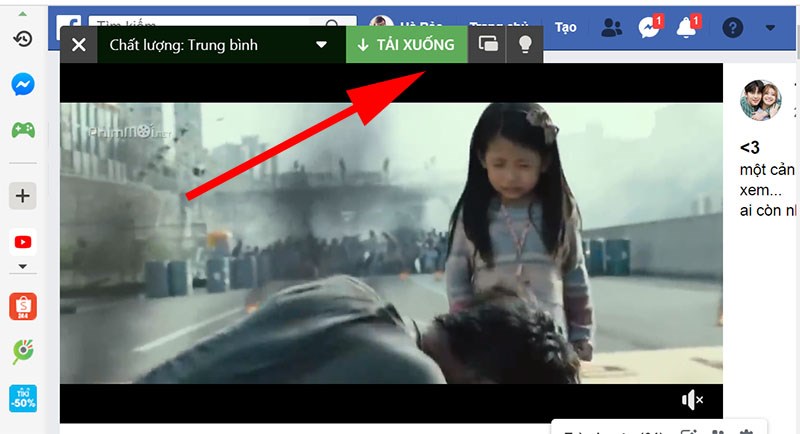
Task: Collapse sidebar list with the top arrow
Action: point(22,14)
